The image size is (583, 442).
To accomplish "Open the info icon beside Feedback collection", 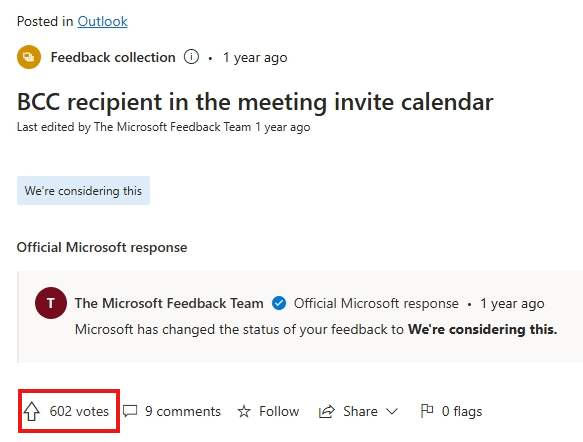I will tap(191, 57).
